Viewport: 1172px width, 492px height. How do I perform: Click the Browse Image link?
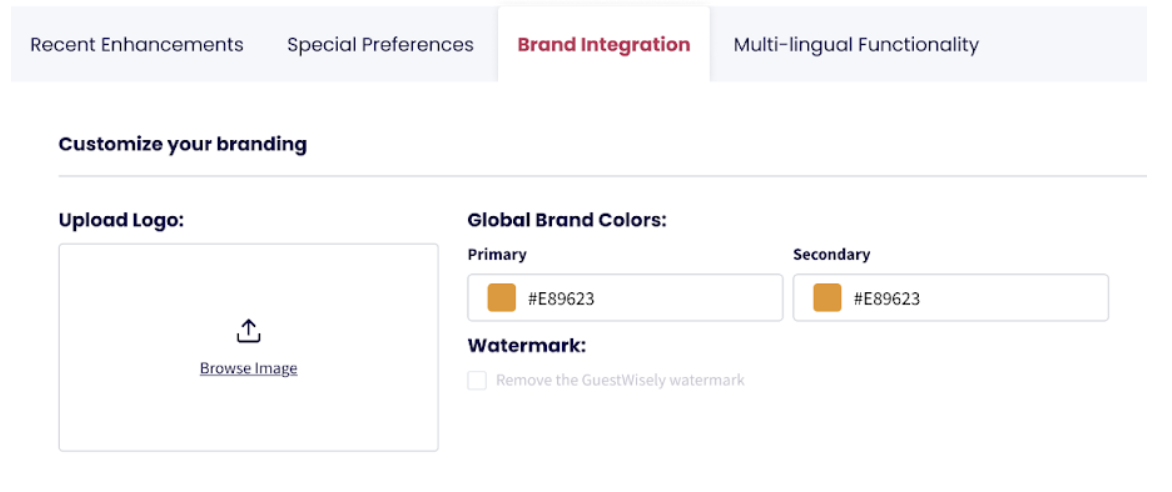[248, 368]
